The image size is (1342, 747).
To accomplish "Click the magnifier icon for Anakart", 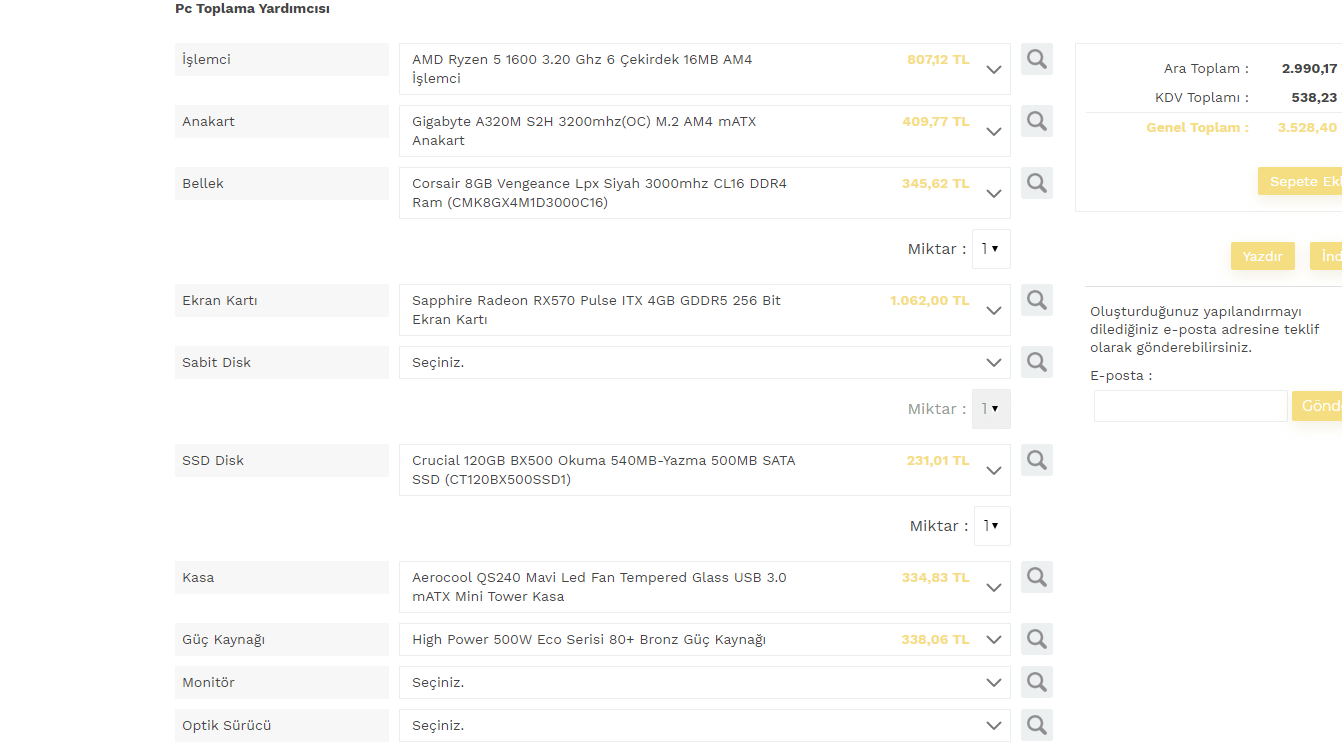I will (x=1036, y=121).
